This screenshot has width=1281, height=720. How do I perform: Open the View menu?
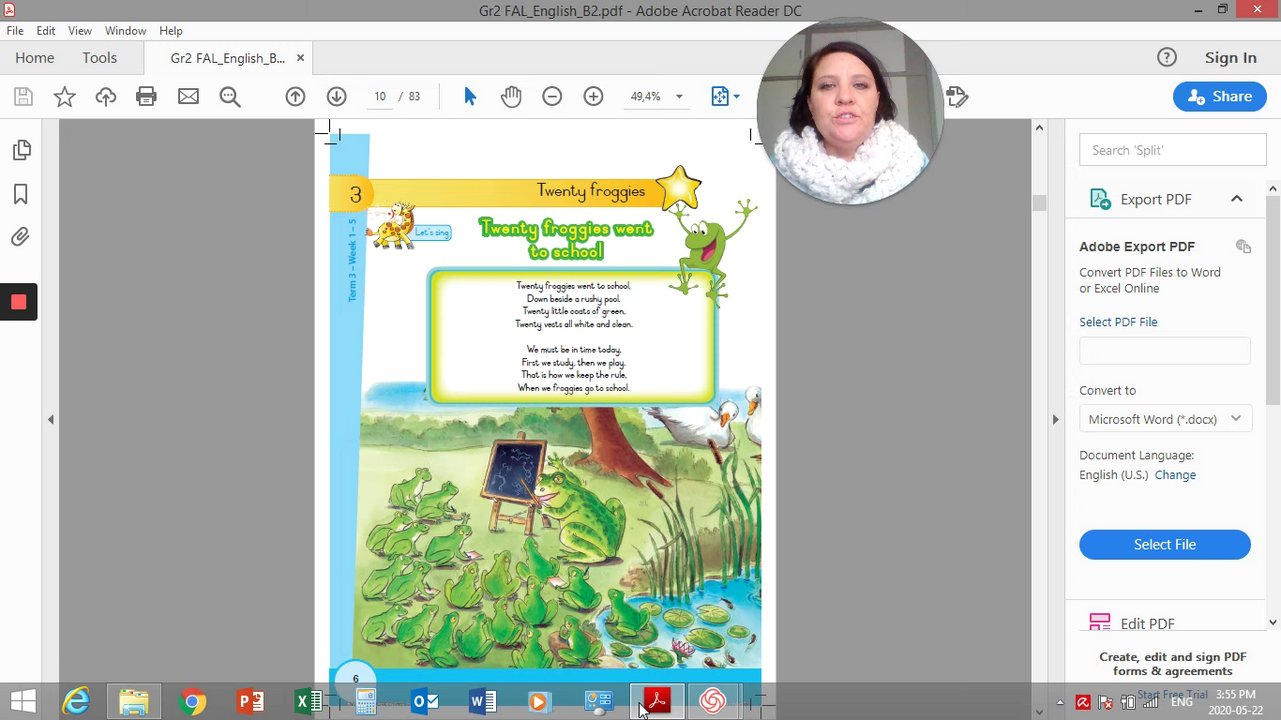80,31
